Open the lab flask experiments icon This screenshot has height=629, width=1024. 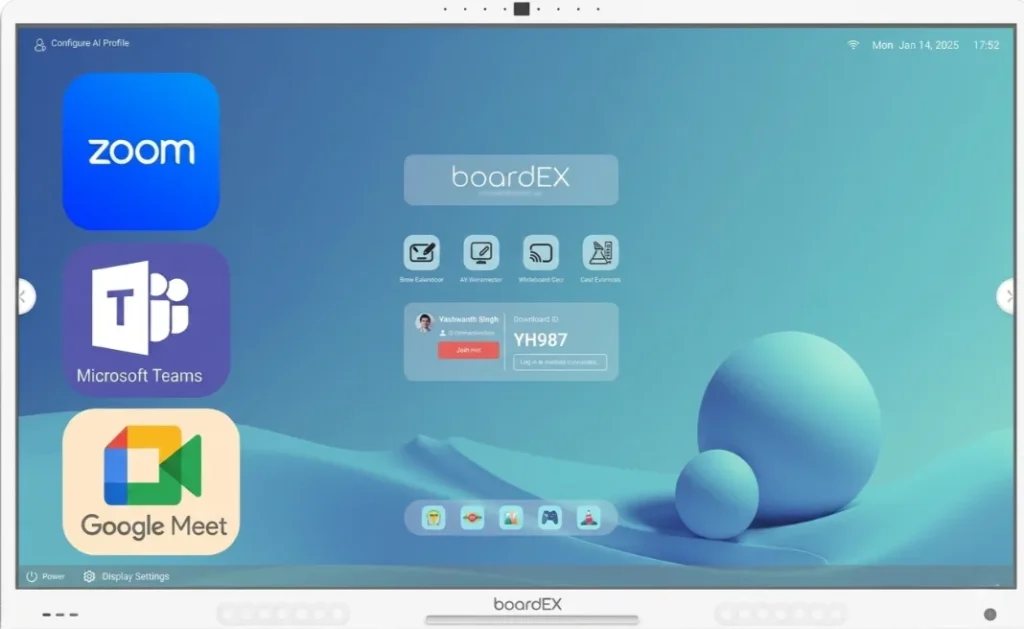(600, 252)
